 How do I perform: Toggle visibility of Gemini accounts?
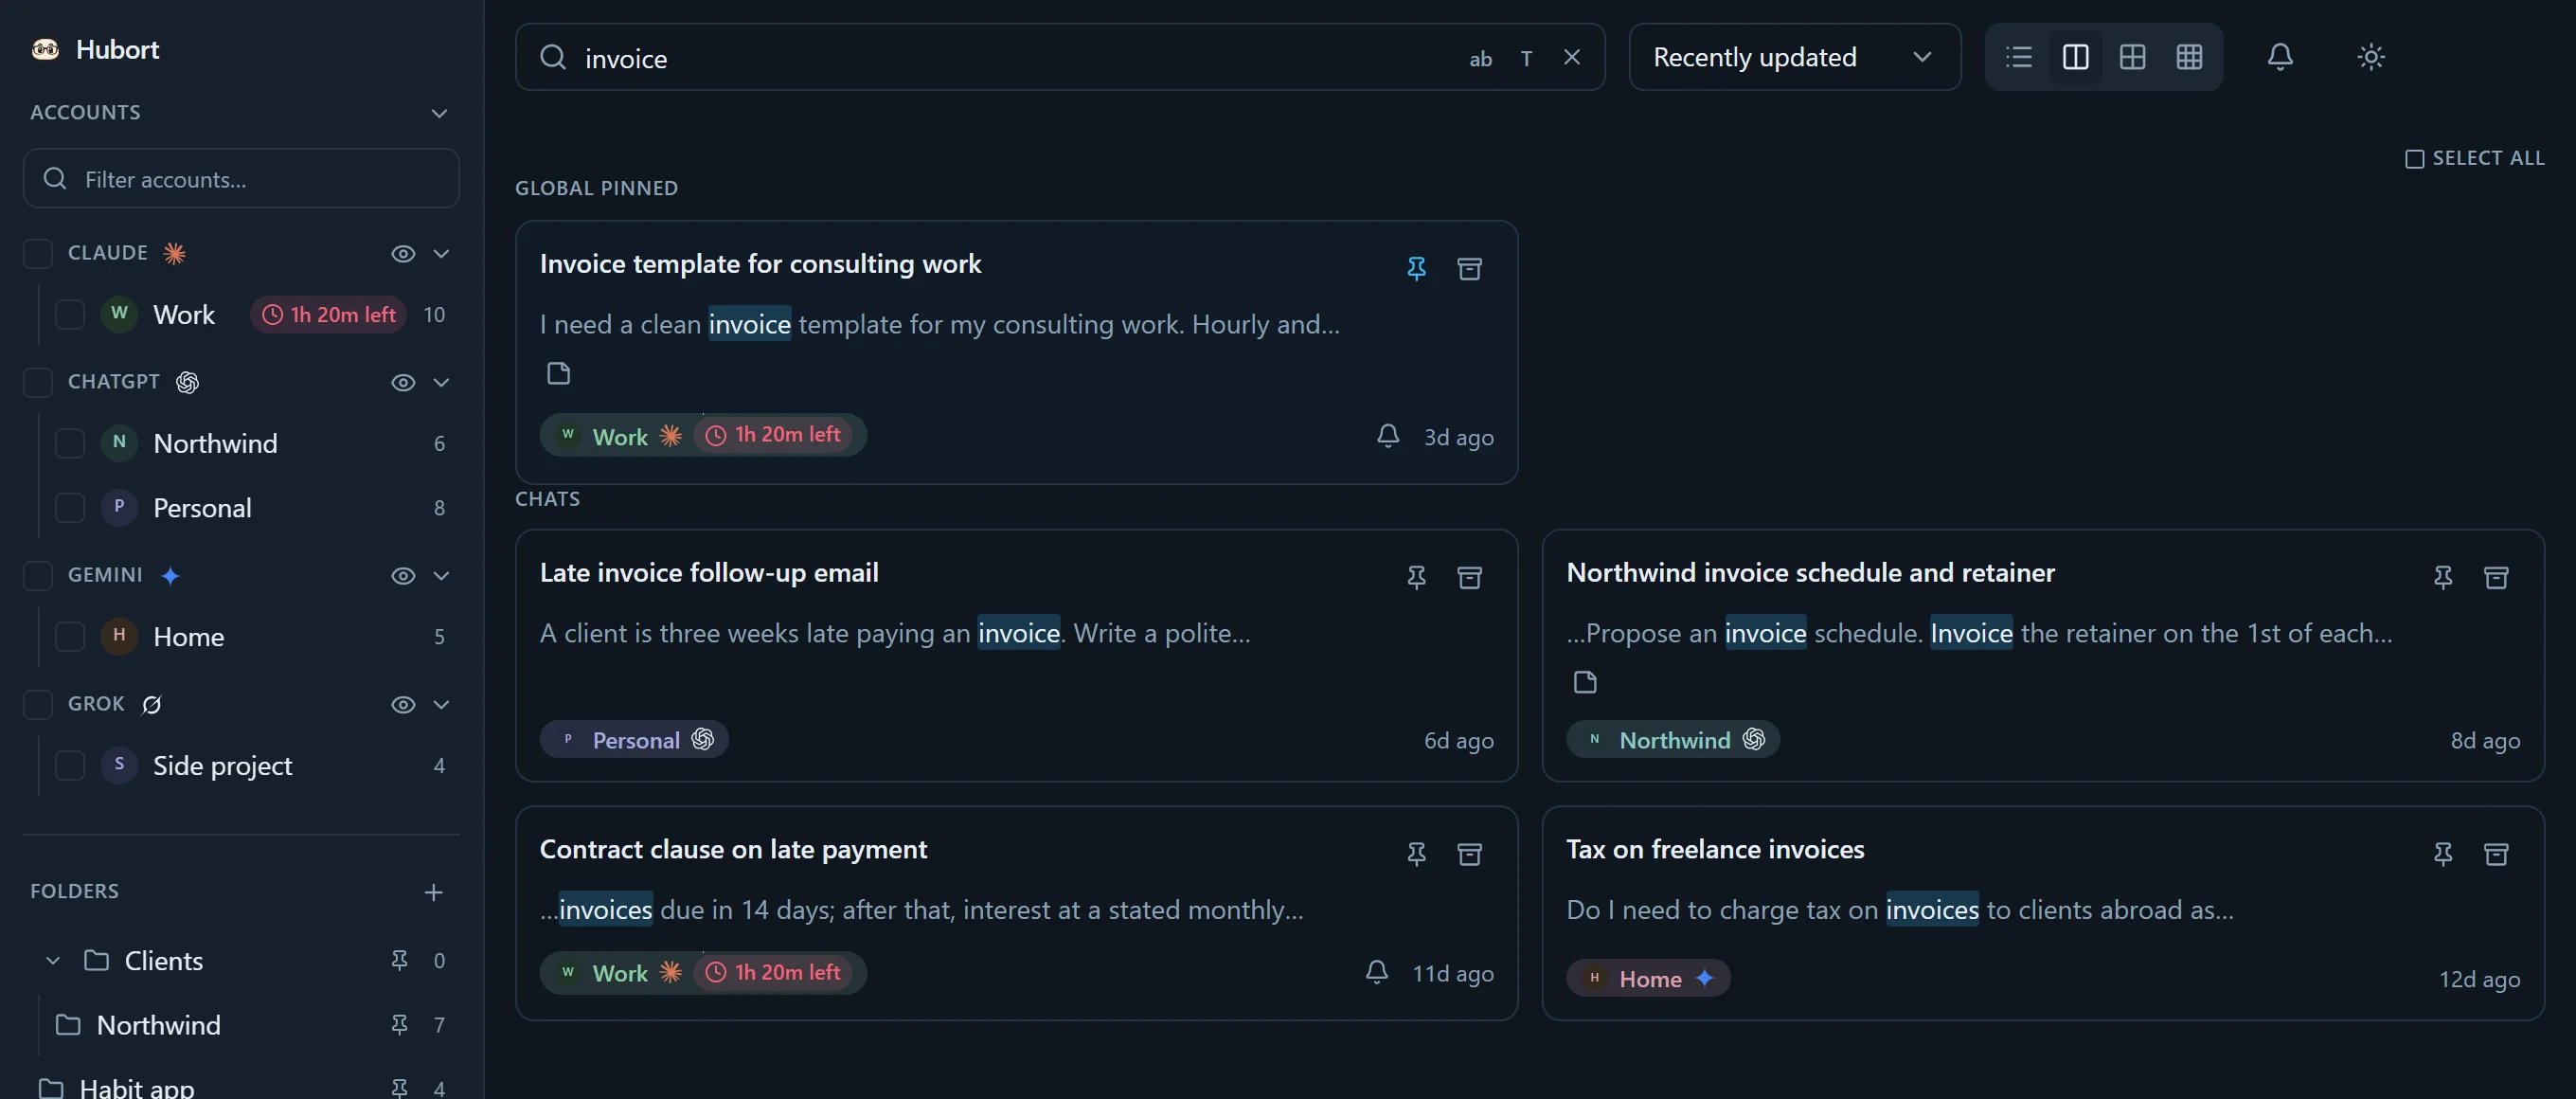[403, 575]
